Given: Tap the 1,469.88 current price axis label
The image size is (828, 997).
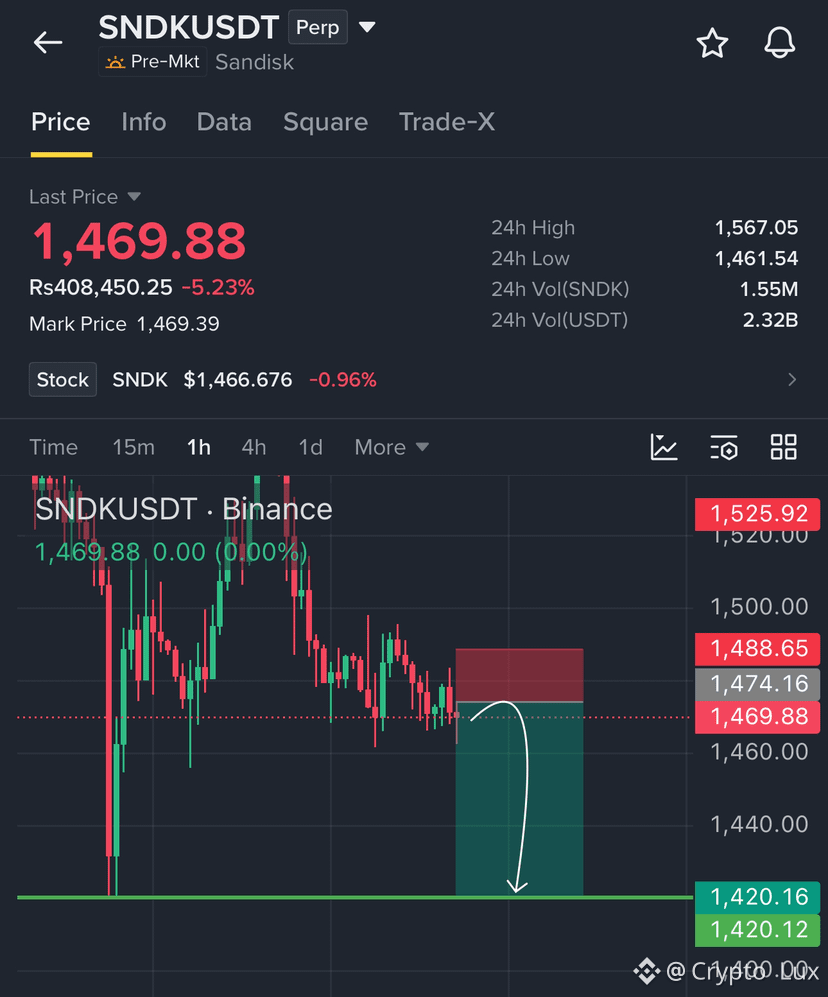Looking at the screenshot, I should click(757, 717).
